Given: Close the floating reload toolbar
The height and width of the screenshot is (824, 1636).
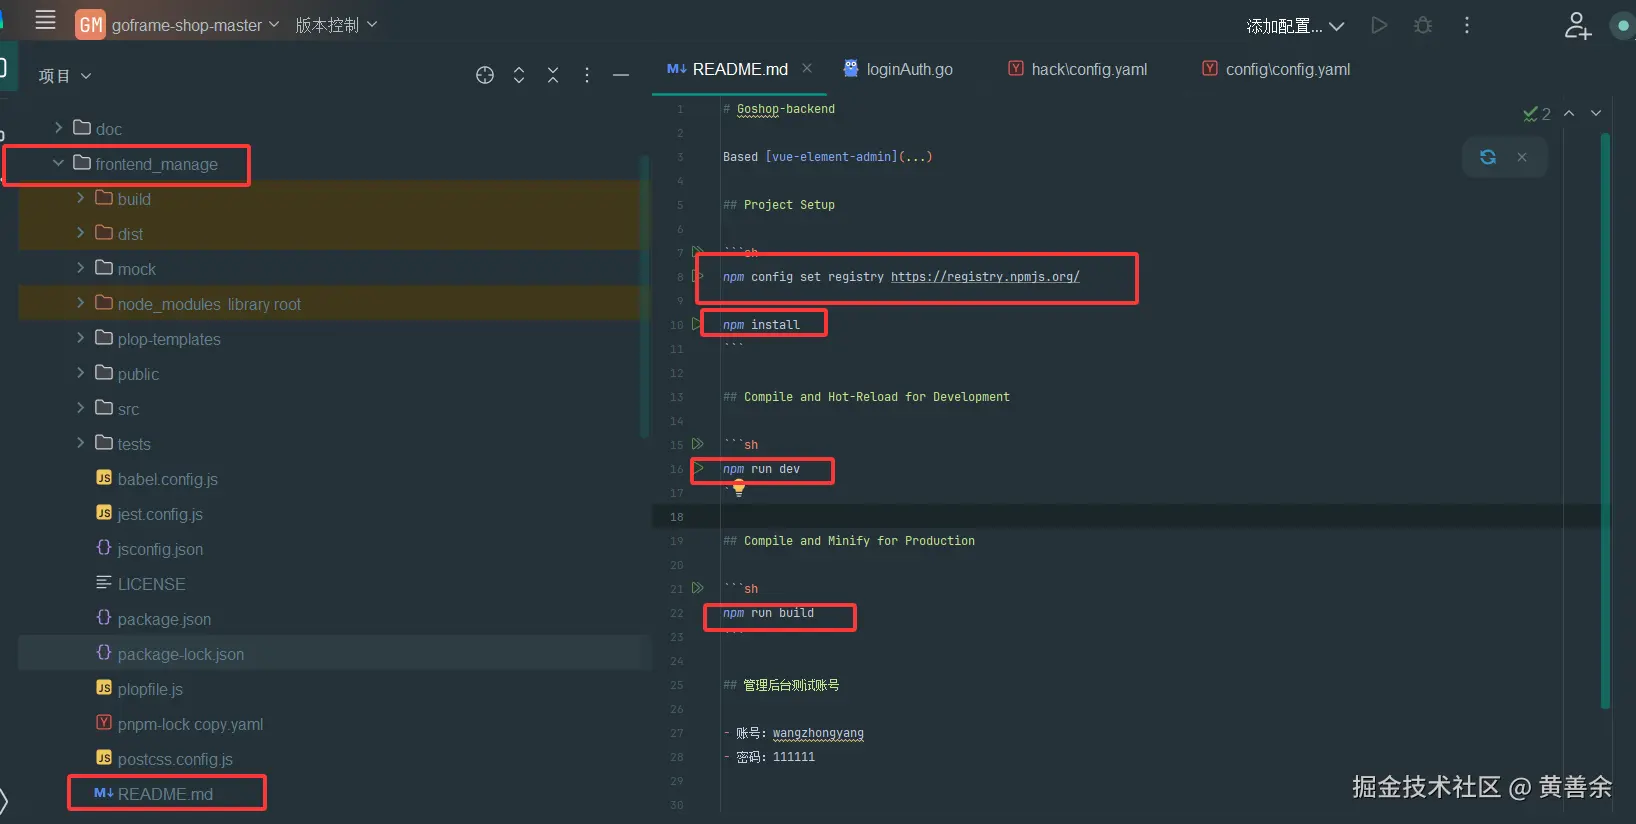Looking at the screenshot, I should (1522, 157).
